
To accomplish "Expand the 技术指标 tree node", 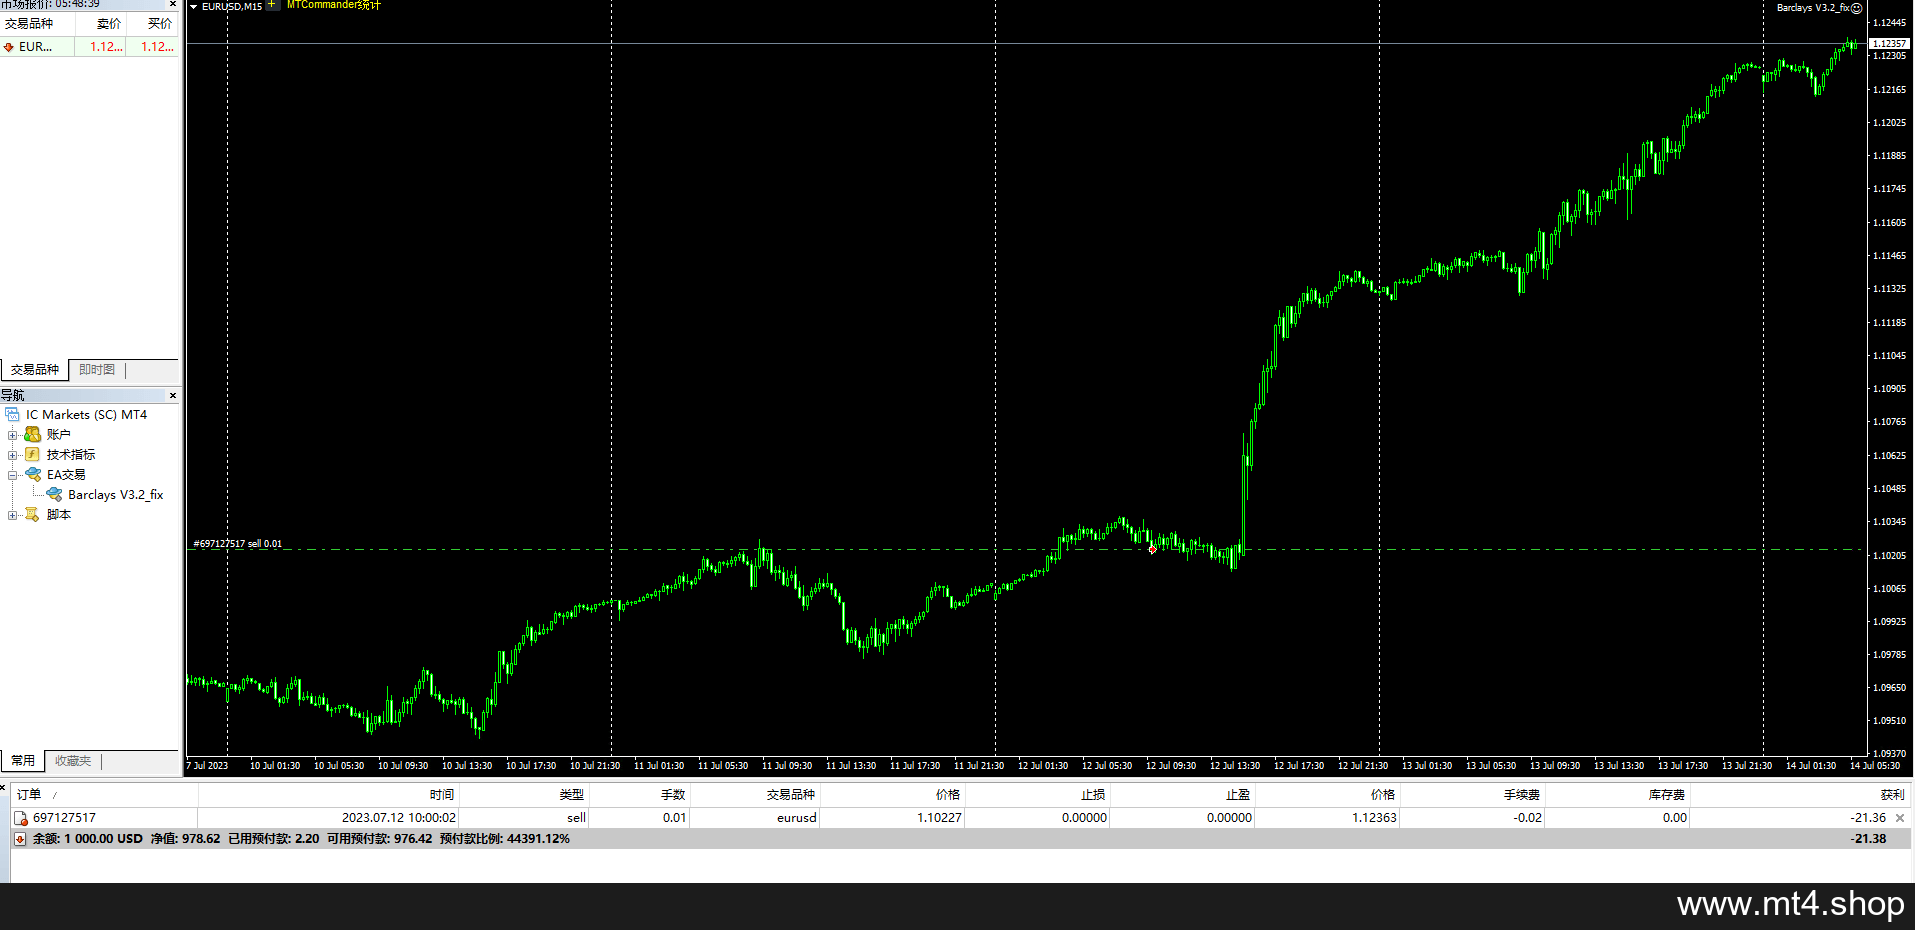I will (x=12, y=454).
